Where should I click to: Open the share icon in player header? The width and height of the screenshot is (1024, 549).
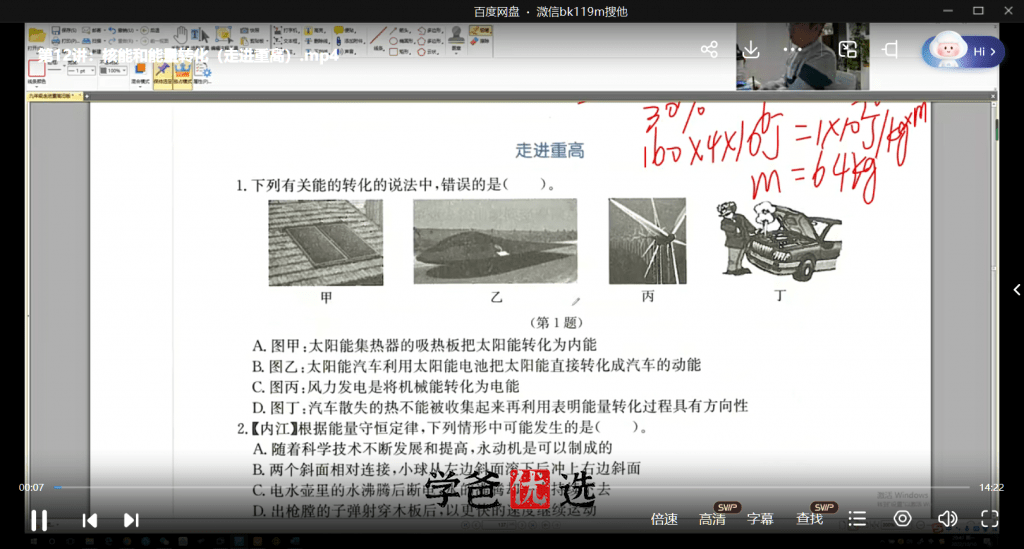coord(709,50)
